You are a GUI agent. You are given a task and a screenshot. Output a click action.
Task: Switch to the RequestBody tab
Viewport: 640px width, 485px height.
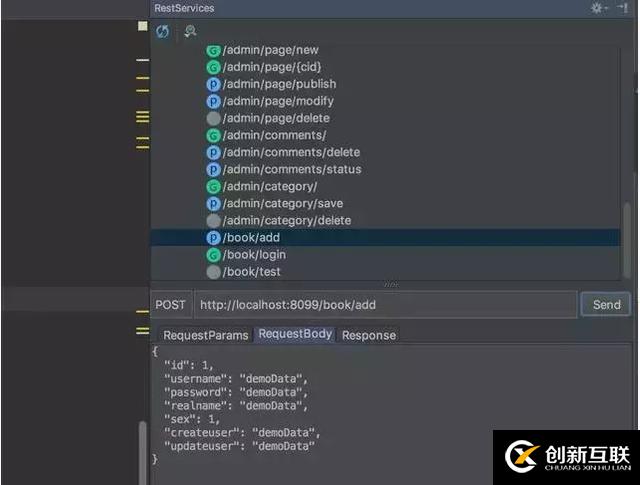click(295, 334)
